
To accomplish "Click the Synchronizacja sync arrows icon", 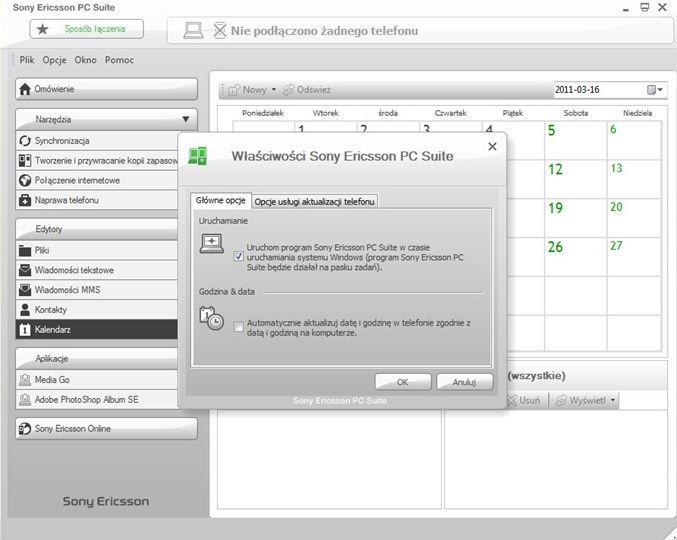I will [25, 141].
